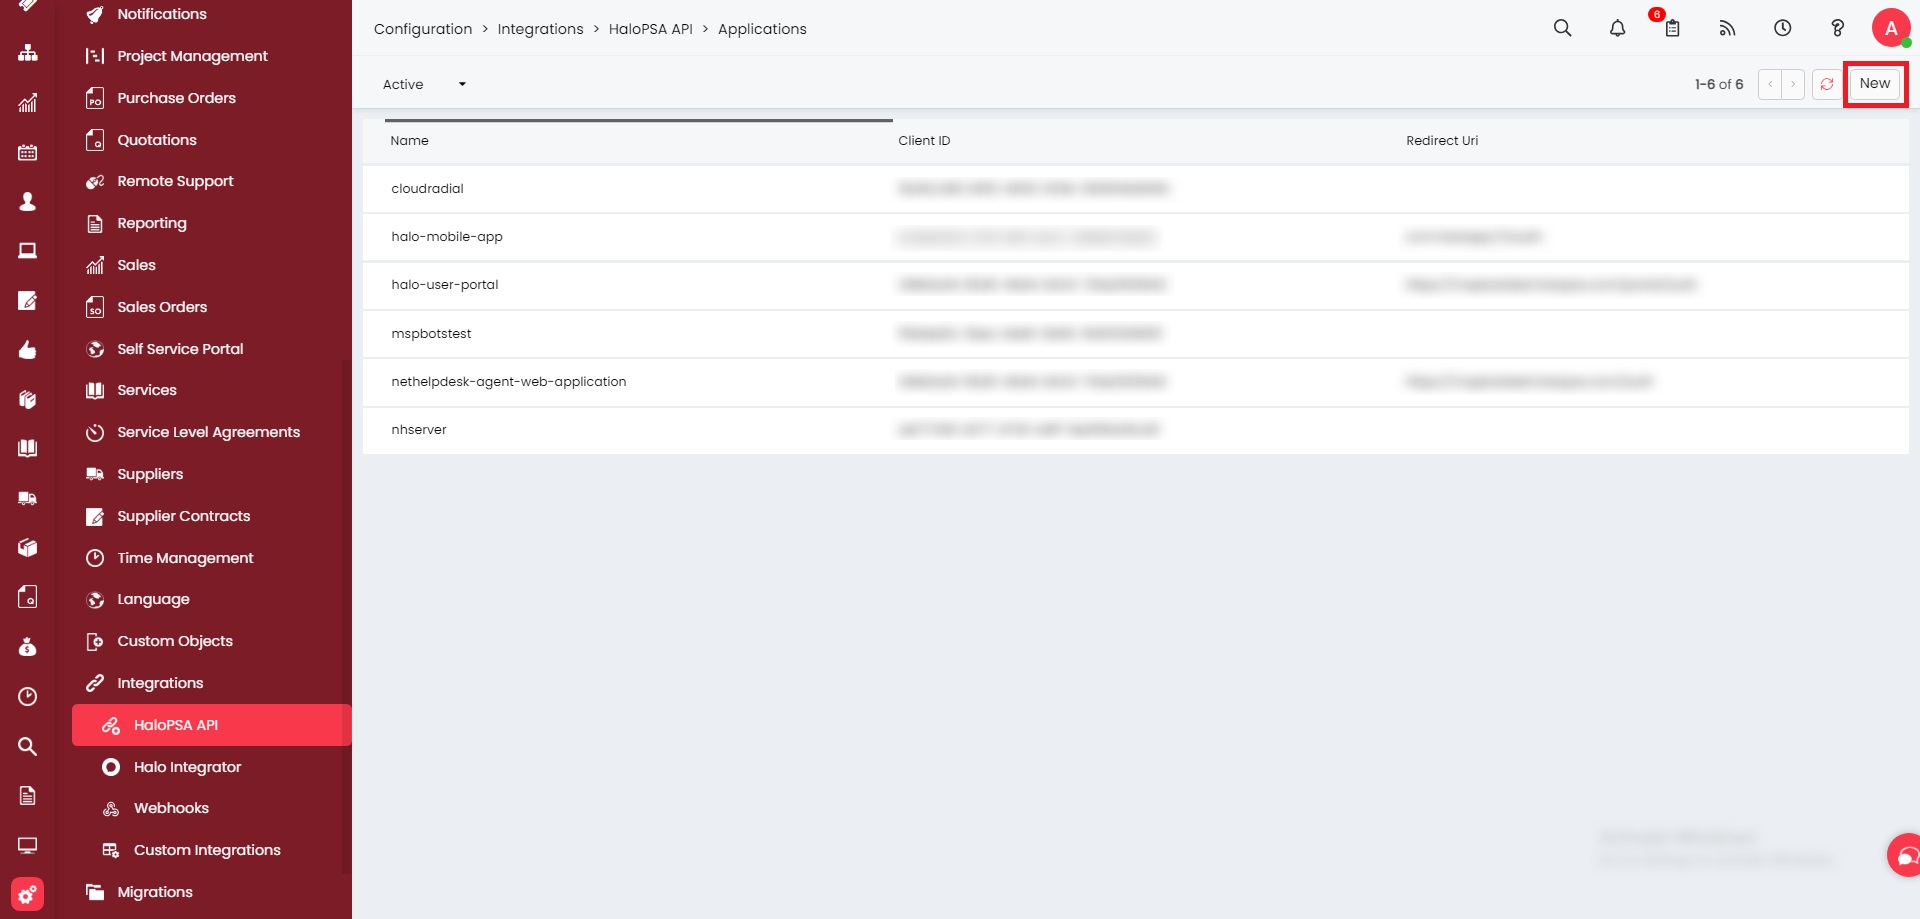Go to next page of results arrow

pos(1793,84)
